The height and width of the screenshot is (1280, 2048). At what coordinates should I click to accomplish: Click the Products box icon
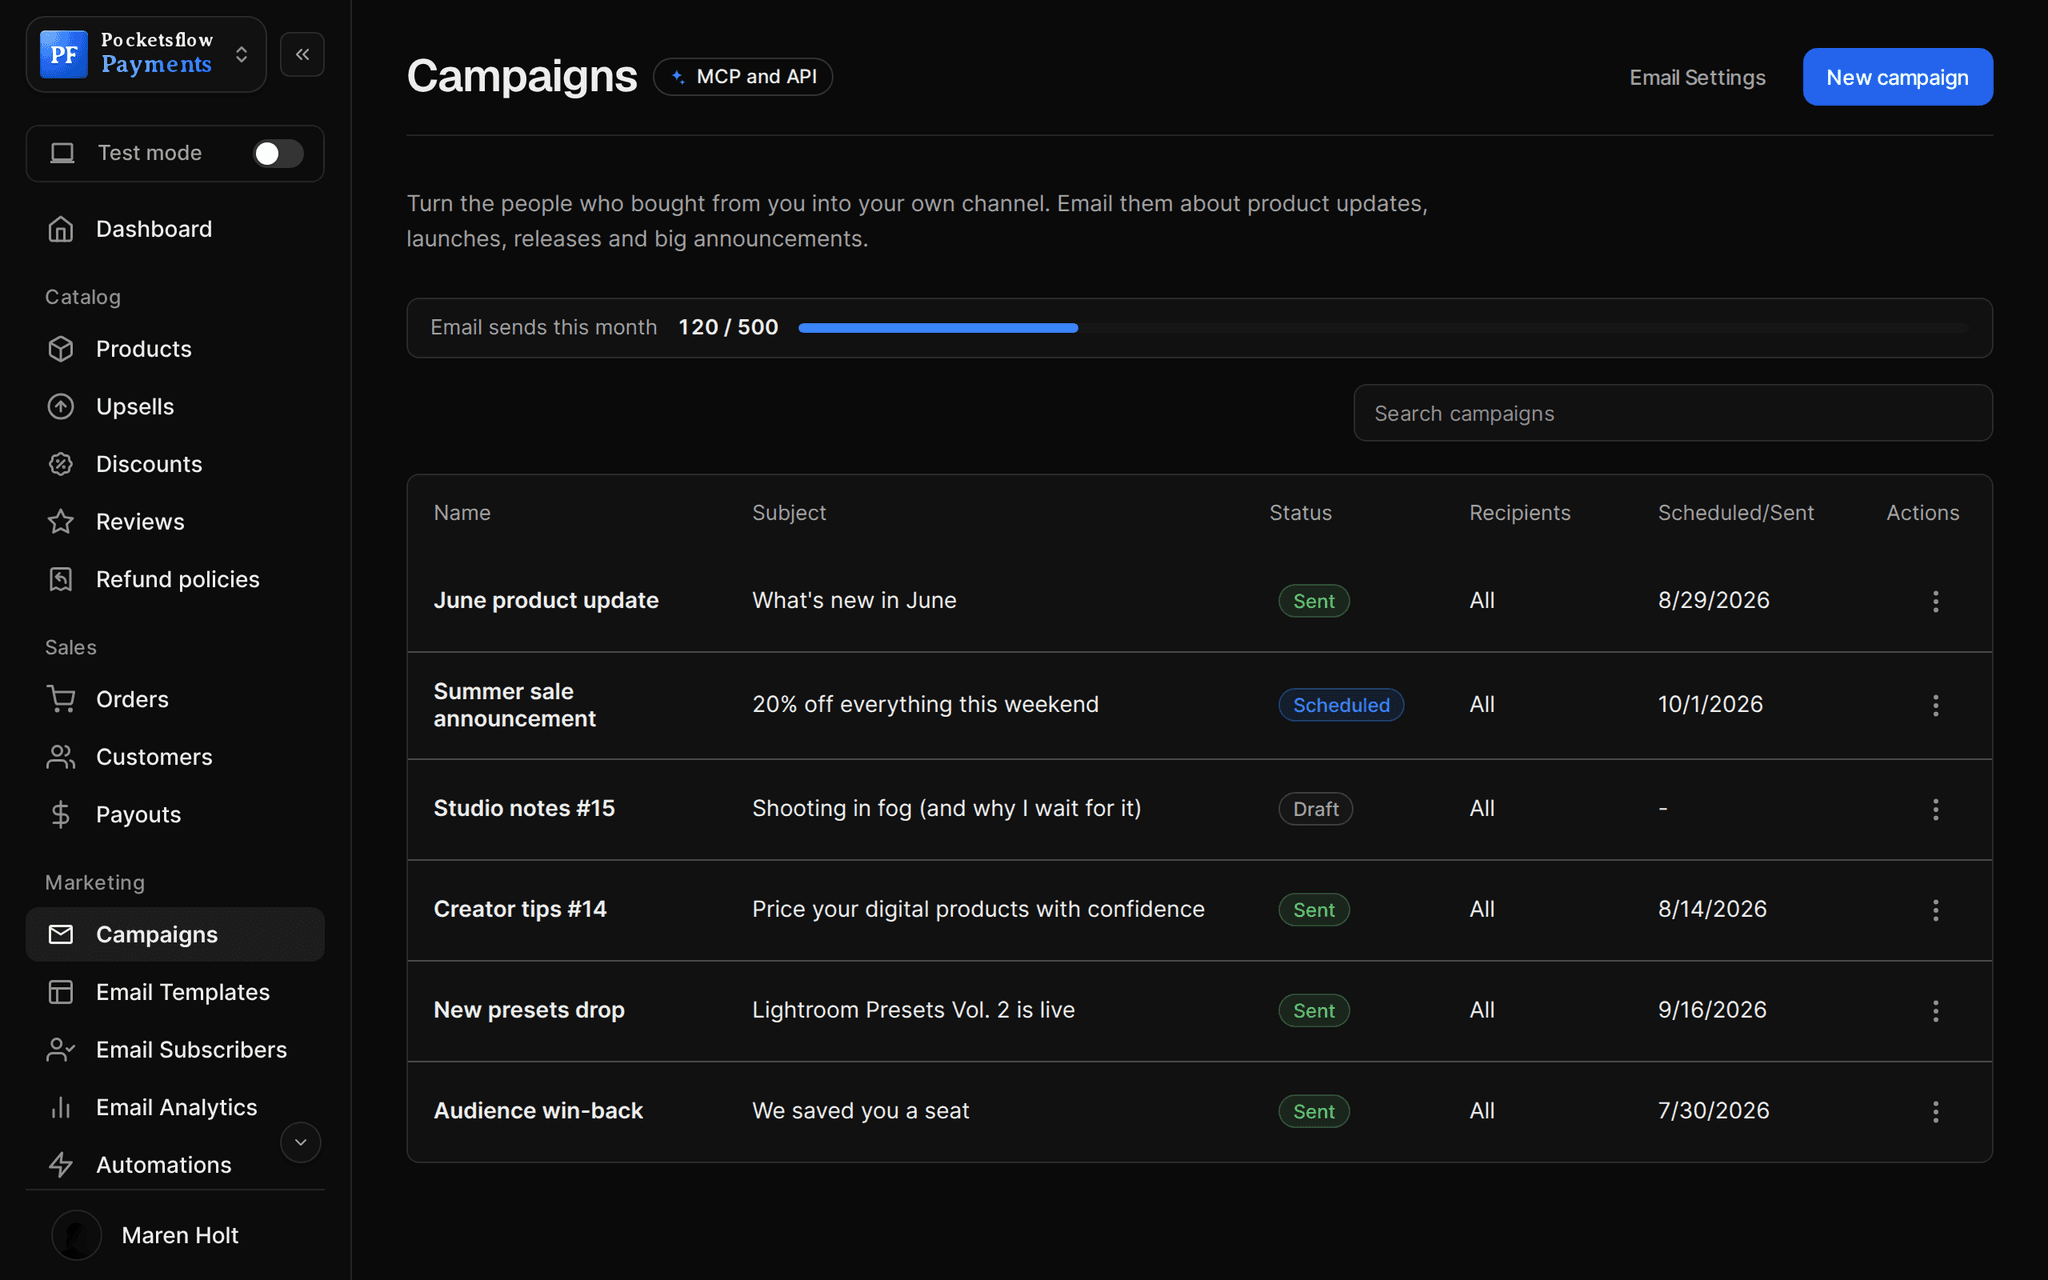click(61, 349)
